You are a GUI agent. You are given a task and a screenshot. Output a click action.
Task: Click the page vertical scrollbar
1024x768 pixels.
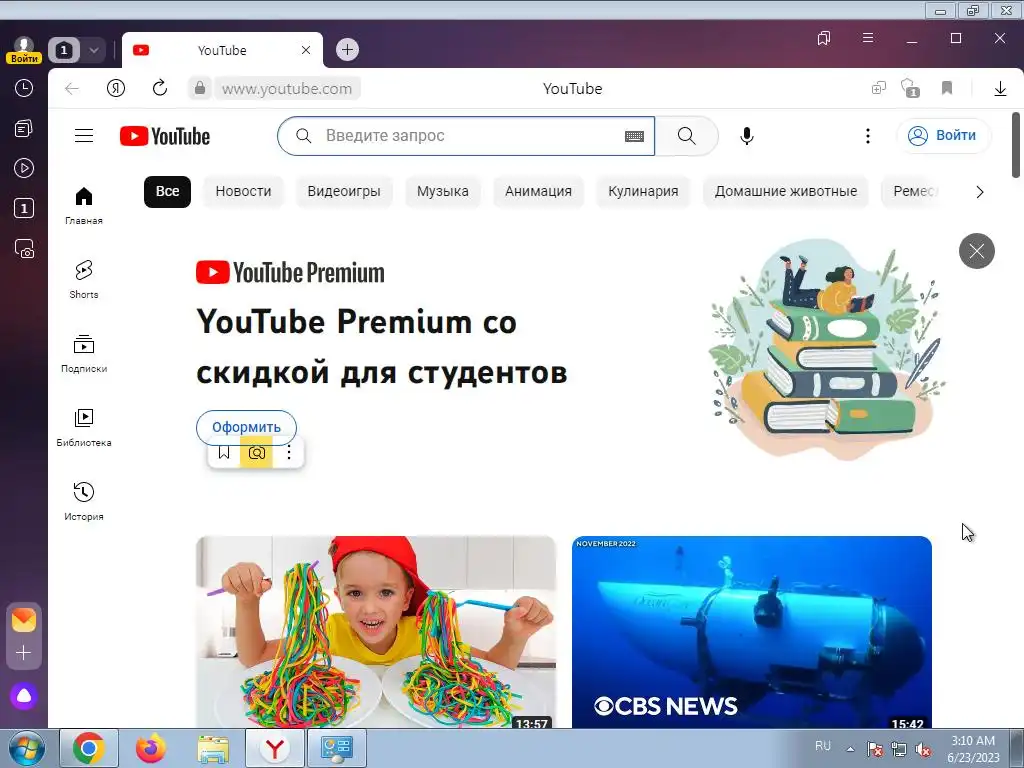[1016, 144]
